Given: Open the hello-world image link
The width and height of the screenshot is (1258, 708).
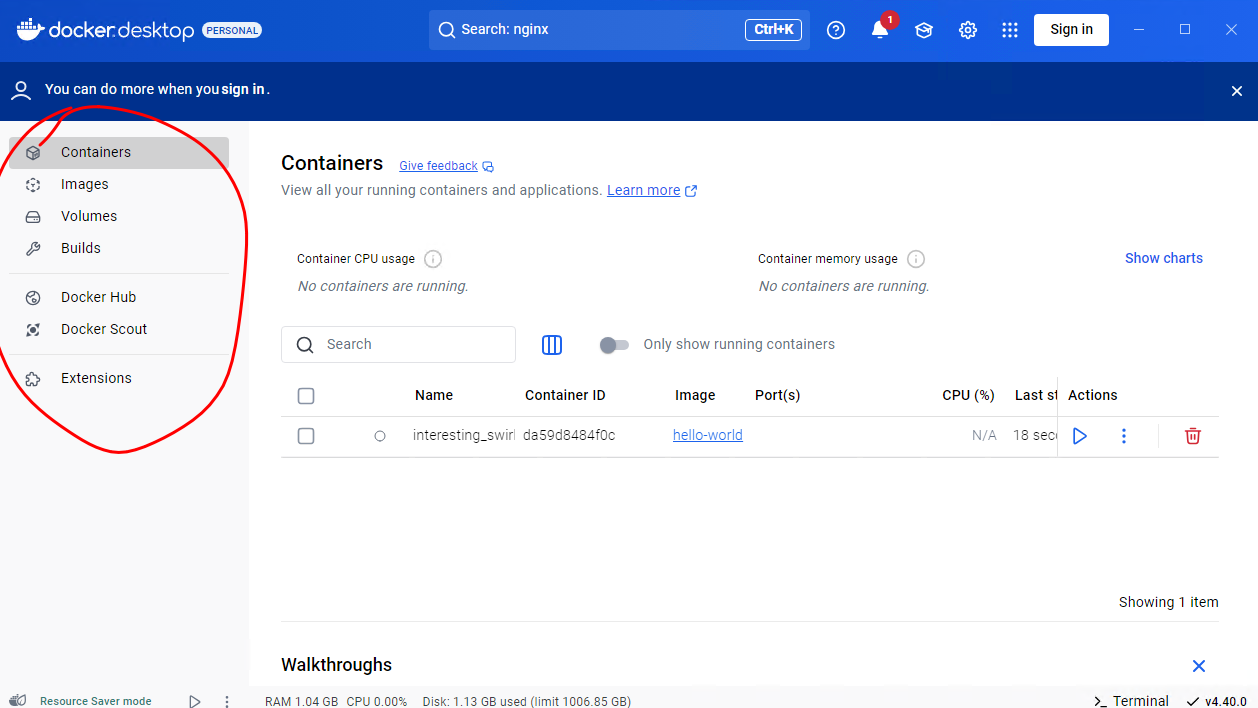Looking at the screenshot, I should click(x=708, y=435).
